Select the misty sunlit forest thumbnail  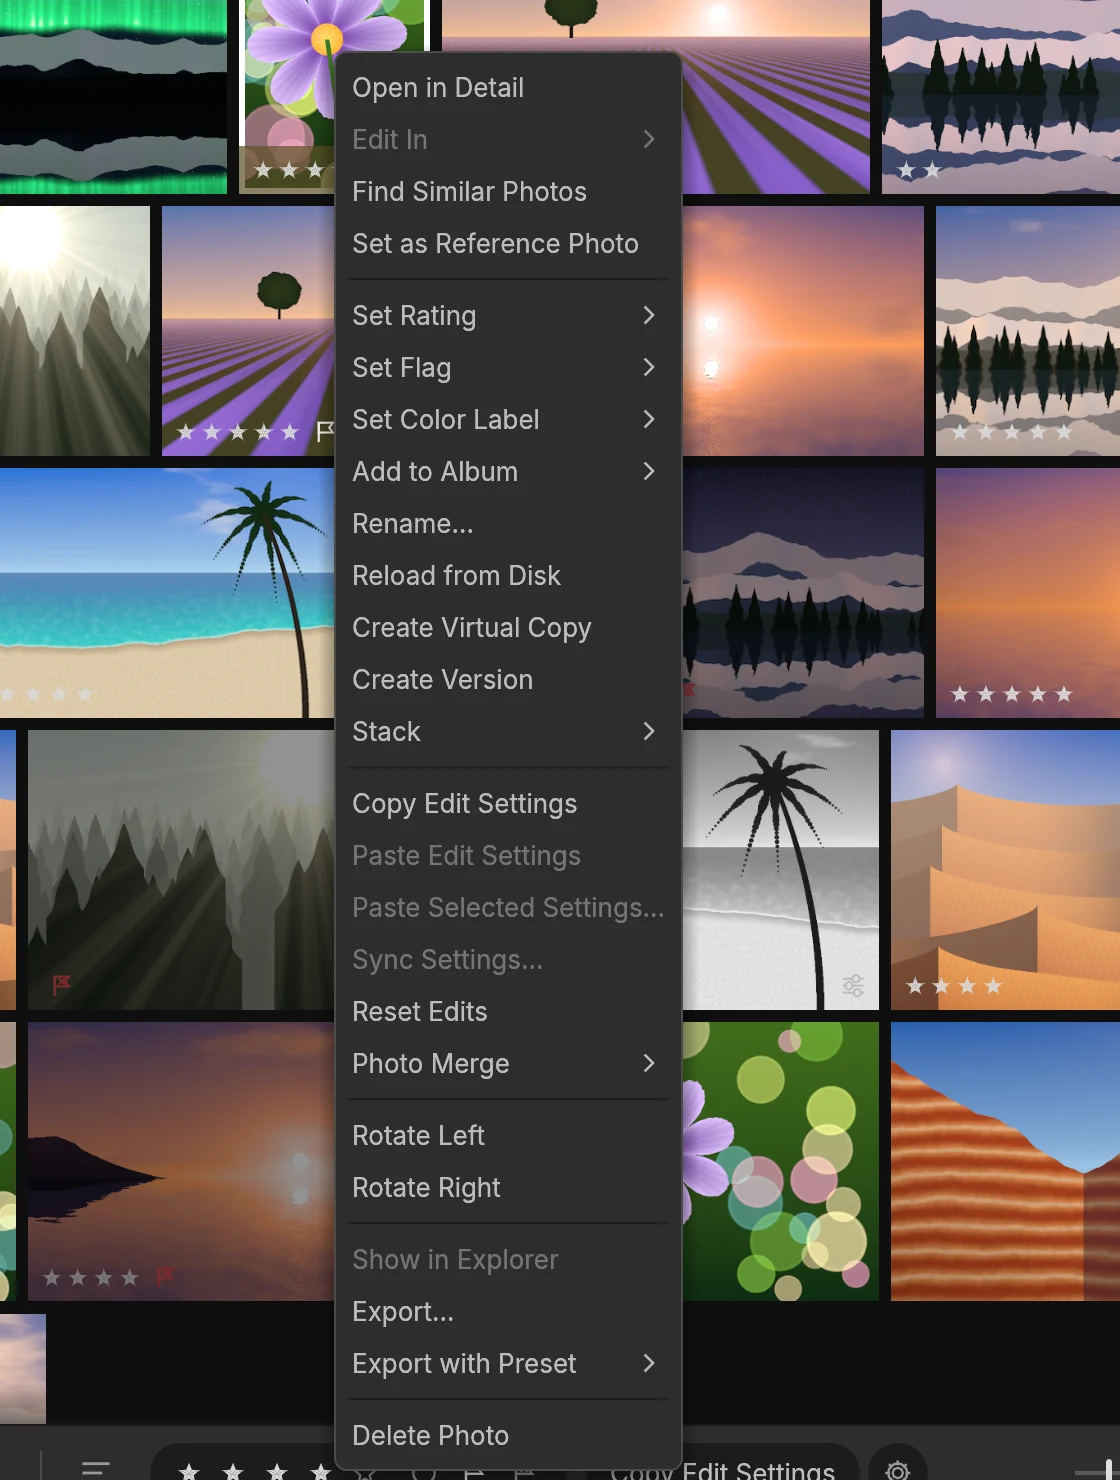[x=75, y=331]
